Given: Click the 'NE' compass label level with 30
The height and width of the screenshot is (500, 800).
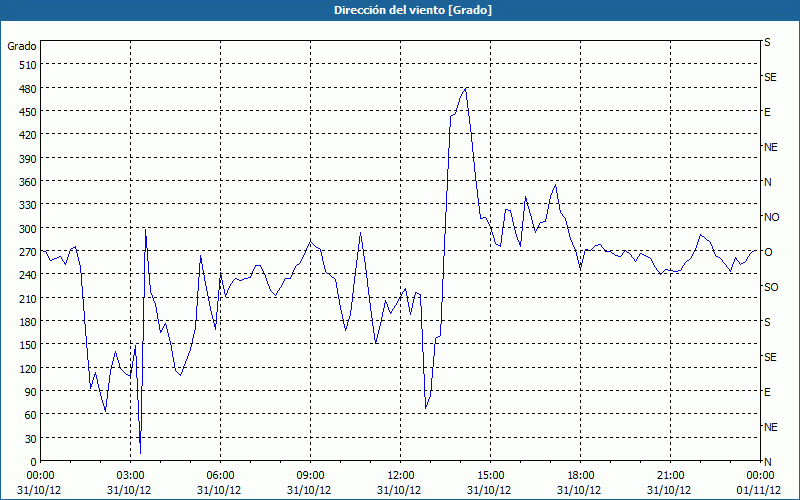Looking at the screenshot, I should point(770,427).
